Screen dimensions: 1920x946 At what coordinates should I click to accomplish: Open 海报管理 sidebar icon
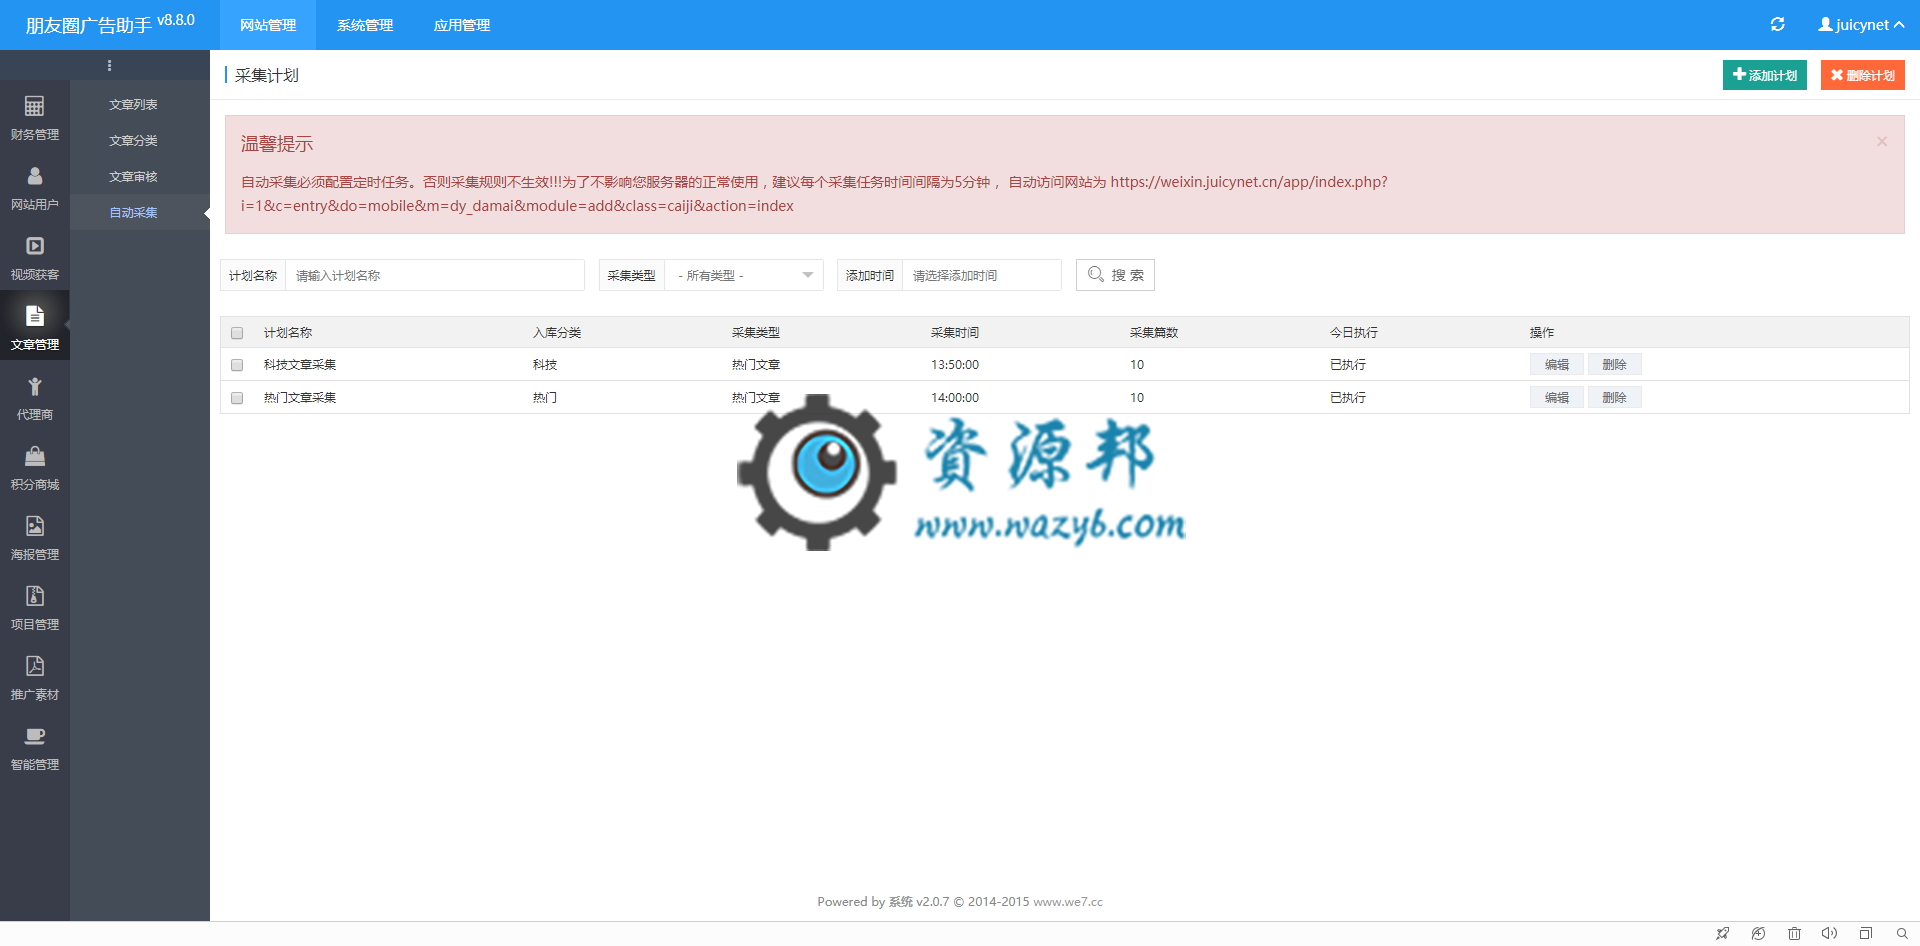35,536
